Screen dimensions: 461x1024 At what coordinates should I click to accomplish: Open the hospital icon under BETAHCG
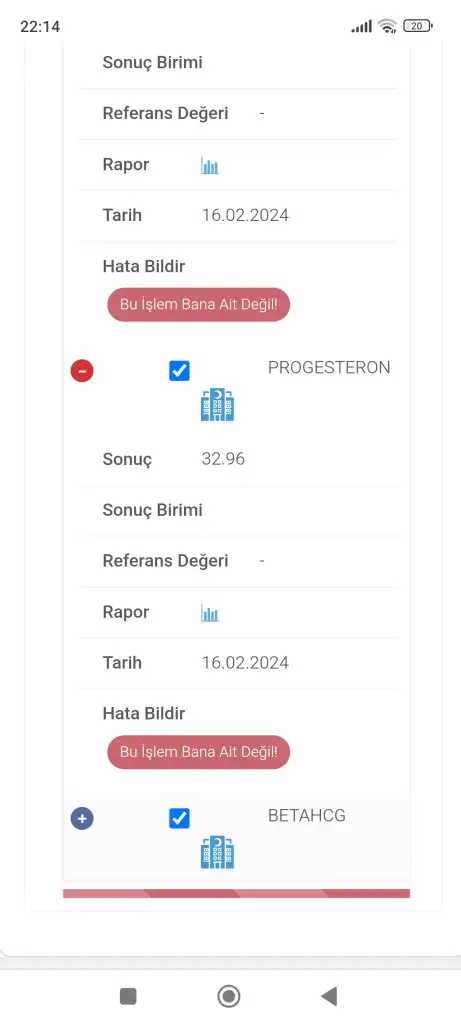217,852
